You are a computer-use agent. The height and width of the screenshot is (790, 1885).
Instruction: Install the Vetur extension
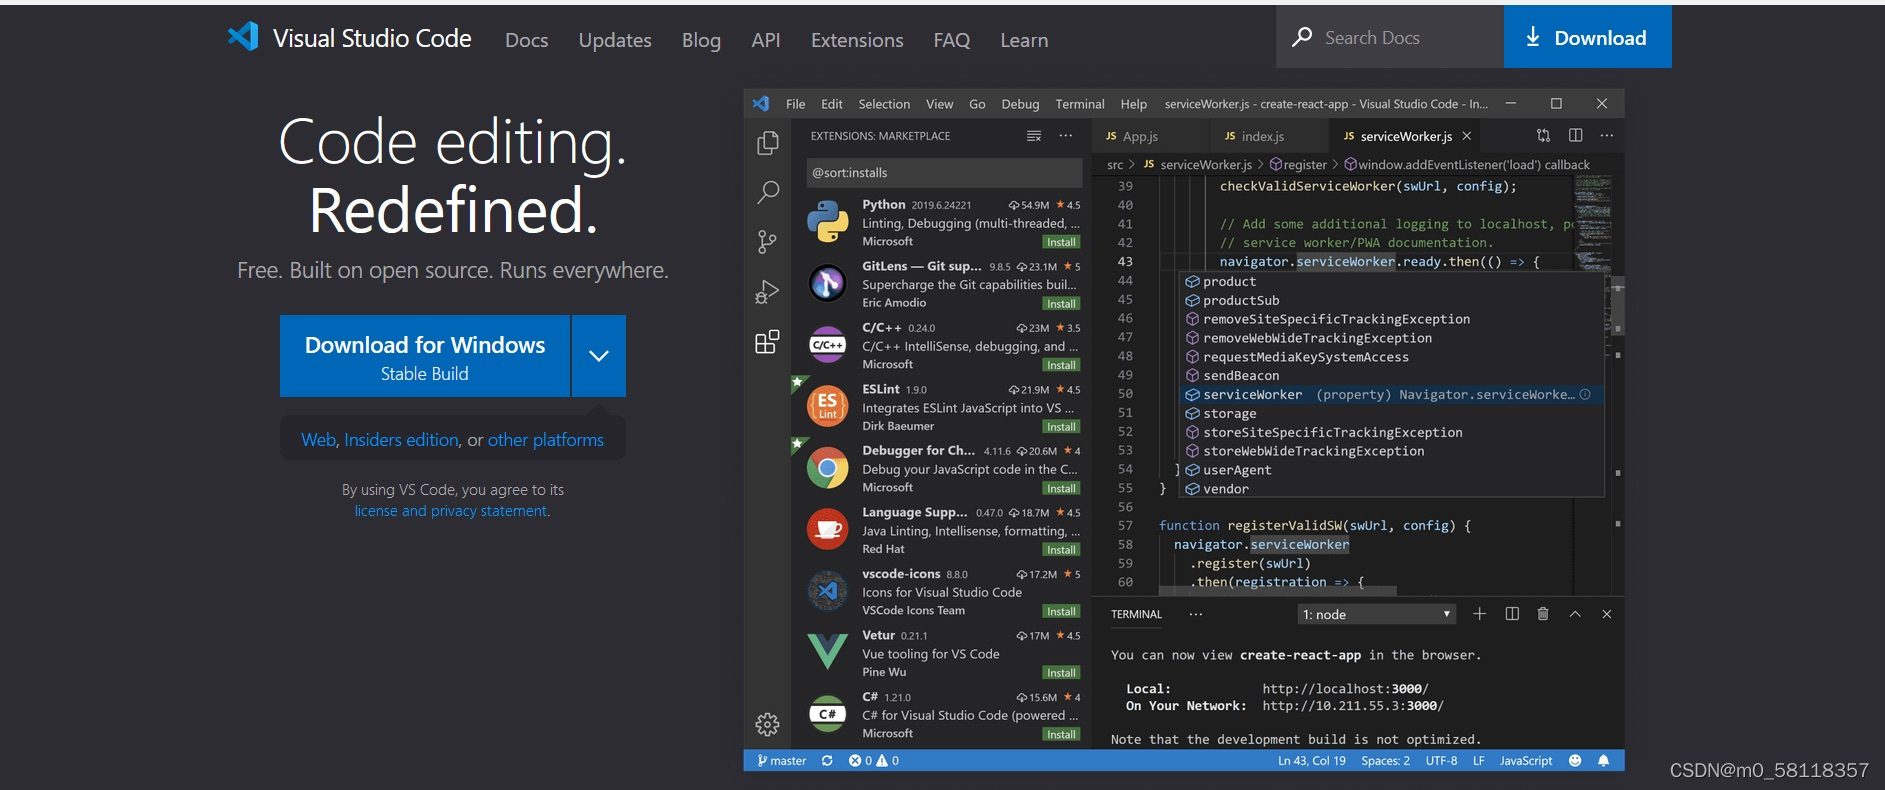pos(1061,673)
